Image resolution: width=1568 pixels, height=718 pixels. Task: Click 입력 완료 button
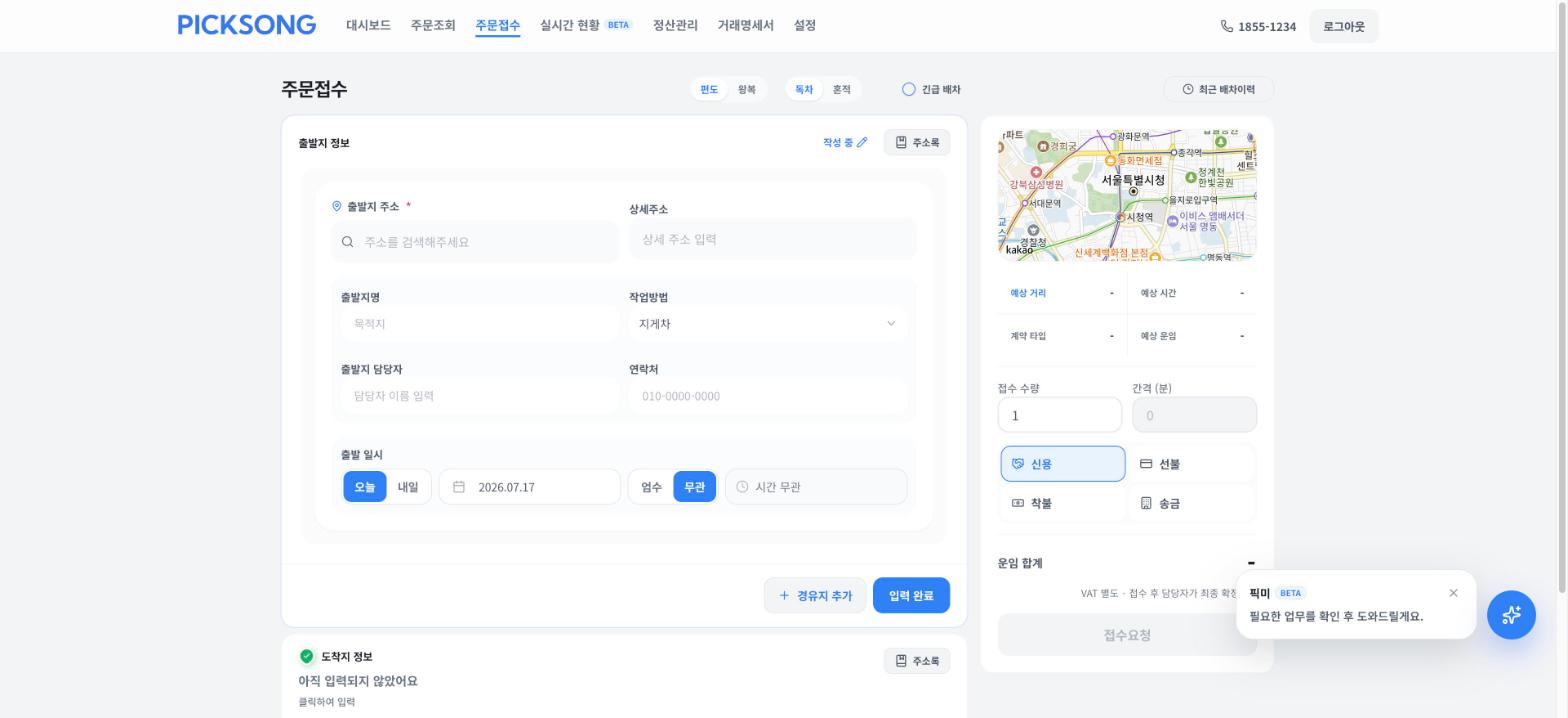coord(911,595)
